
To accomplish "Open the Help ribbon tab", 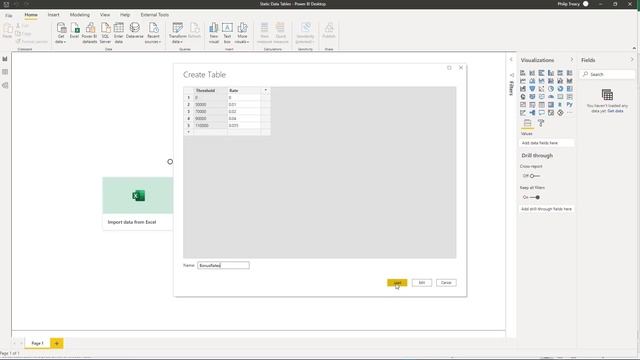I will click(x=125, y=15).
